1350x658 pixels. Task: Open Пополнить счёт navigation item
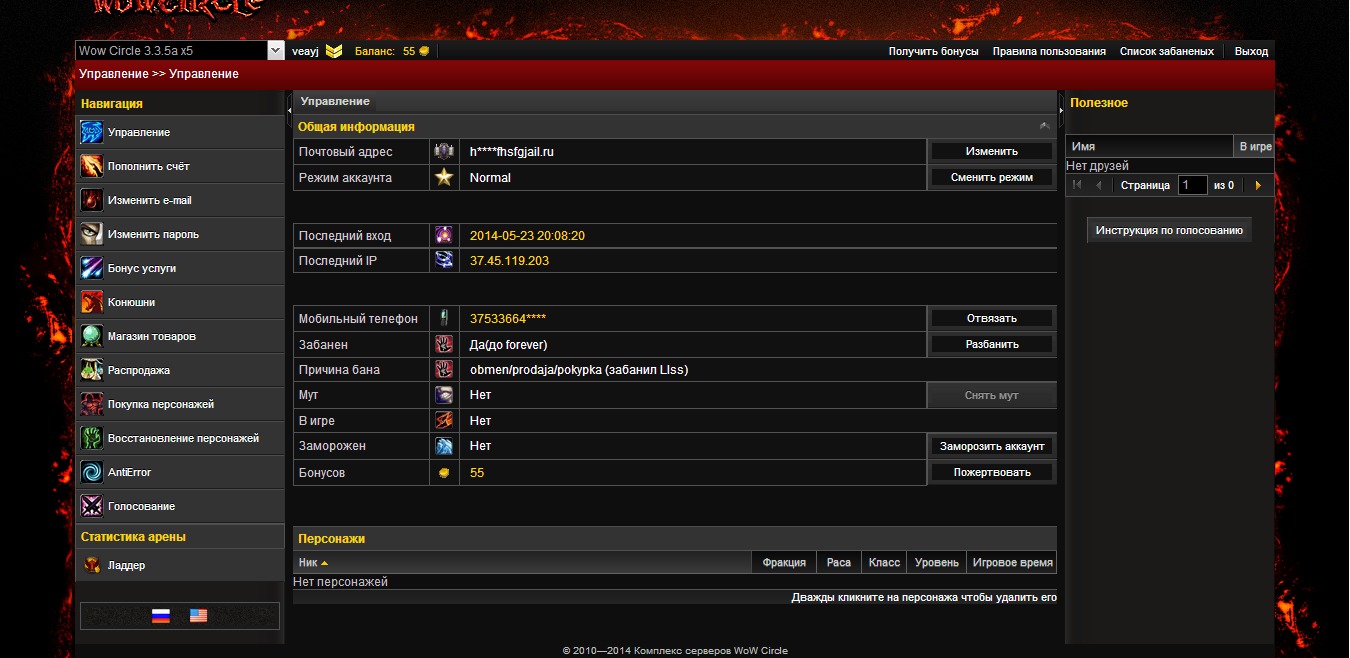click(x=180, y=166)
